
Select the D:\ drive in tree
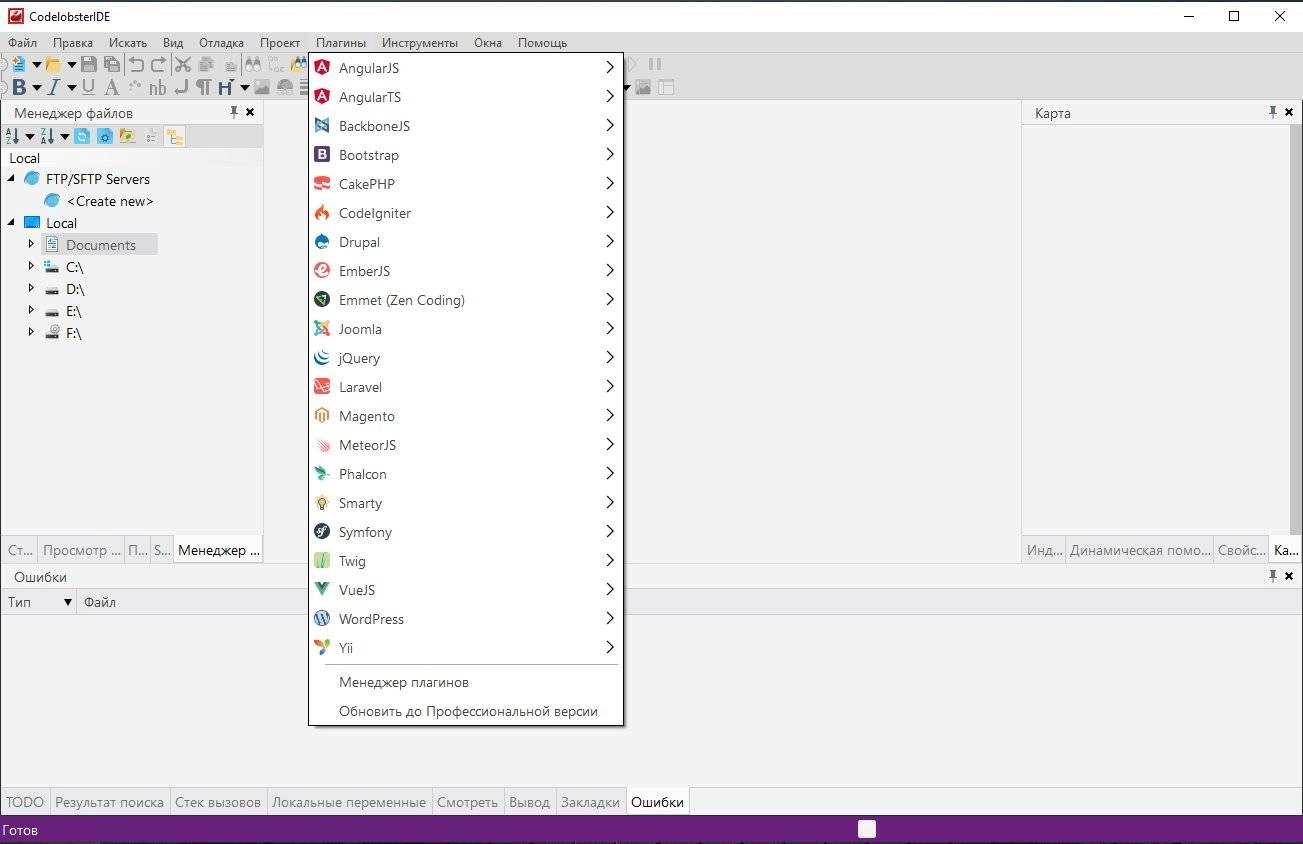coord(75,289)
